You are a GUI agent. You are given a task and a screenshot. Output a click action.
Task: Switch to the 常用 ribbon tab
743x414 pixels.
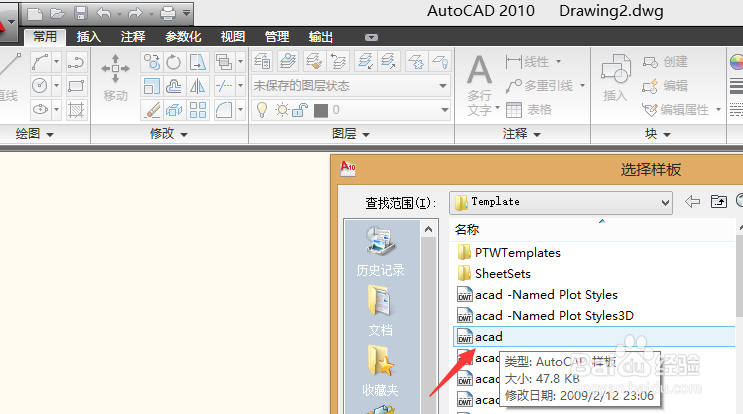coord(45,36)
